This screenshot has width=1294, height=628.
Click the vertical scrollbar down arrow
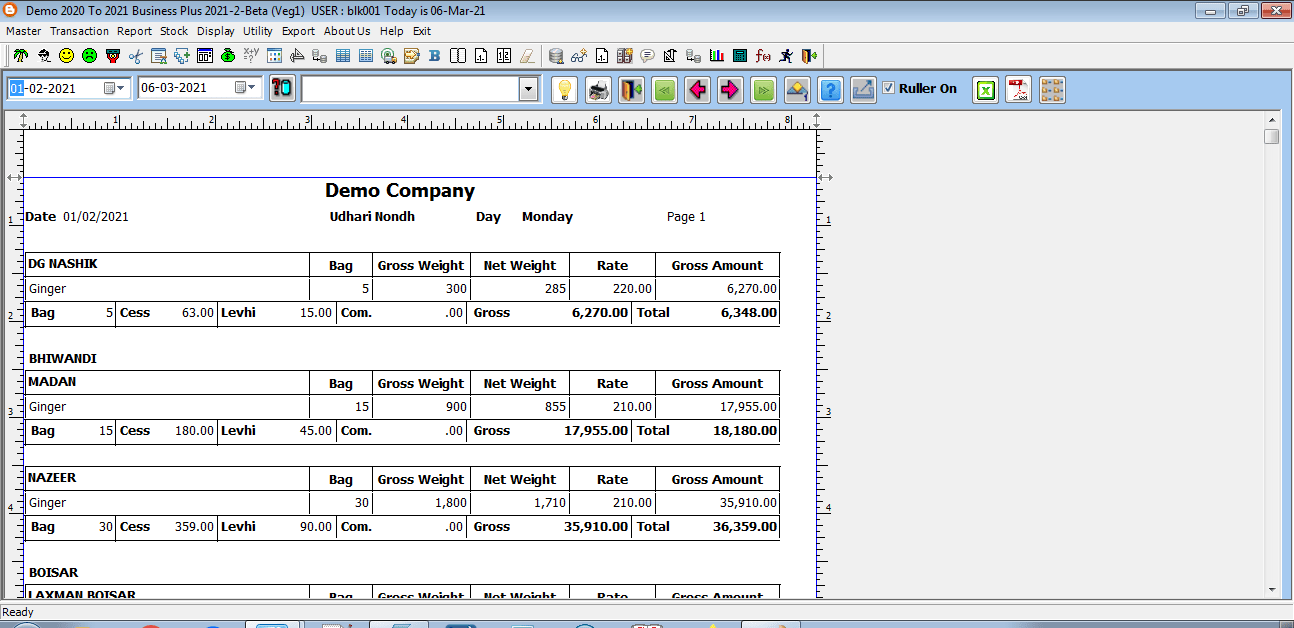coord(1271,590)
